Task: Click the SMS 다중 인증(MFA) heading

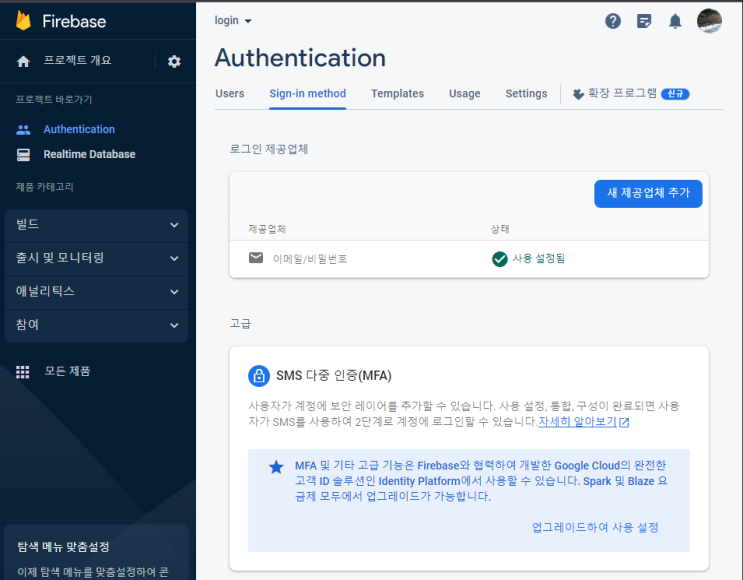Action: 334,376
